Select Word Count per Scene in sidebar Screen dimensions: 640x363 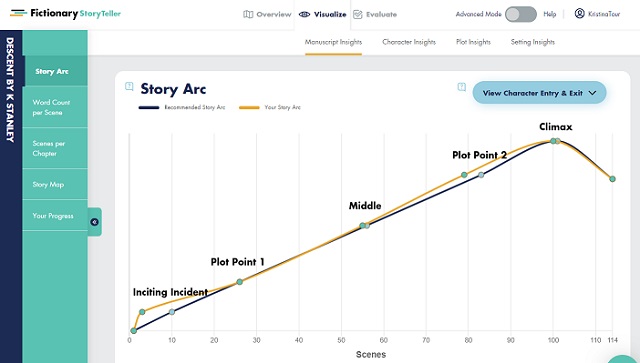55,107
